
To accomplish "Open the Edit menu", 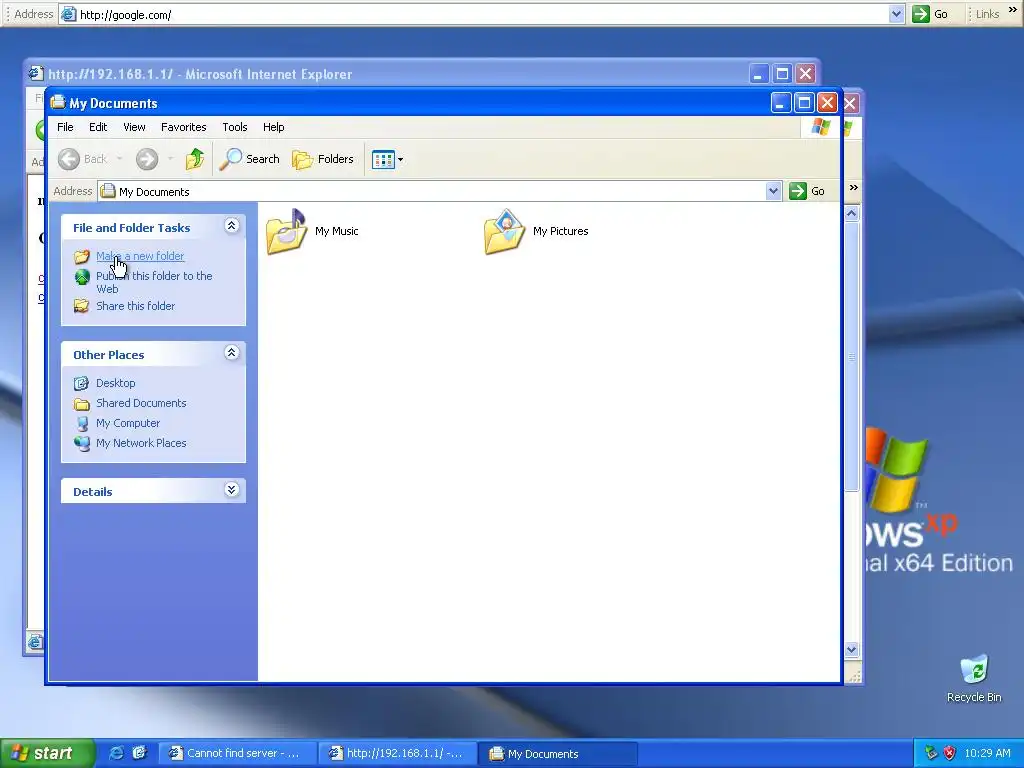I will click(x=98, y=127).
